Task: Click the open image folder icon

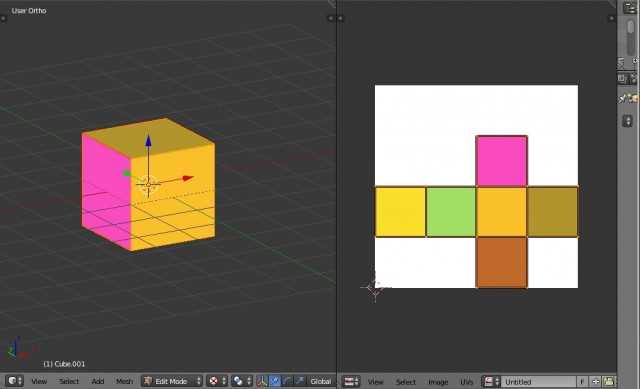Action: click(x=609, y=382)
